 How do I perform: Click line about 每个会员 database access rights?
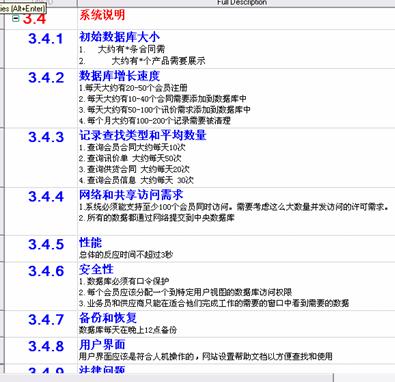click(186, 292)
